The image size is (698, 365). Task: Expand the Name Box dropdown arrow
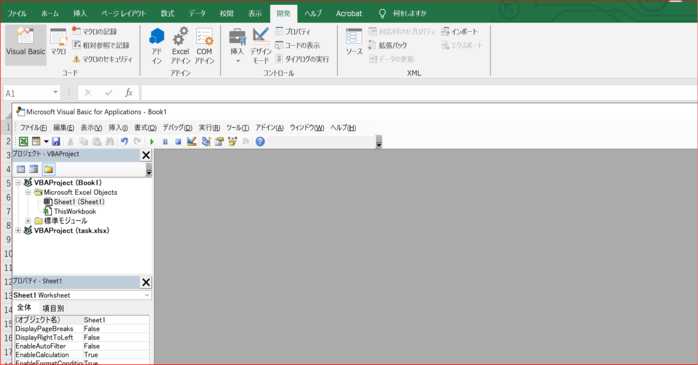56,93
